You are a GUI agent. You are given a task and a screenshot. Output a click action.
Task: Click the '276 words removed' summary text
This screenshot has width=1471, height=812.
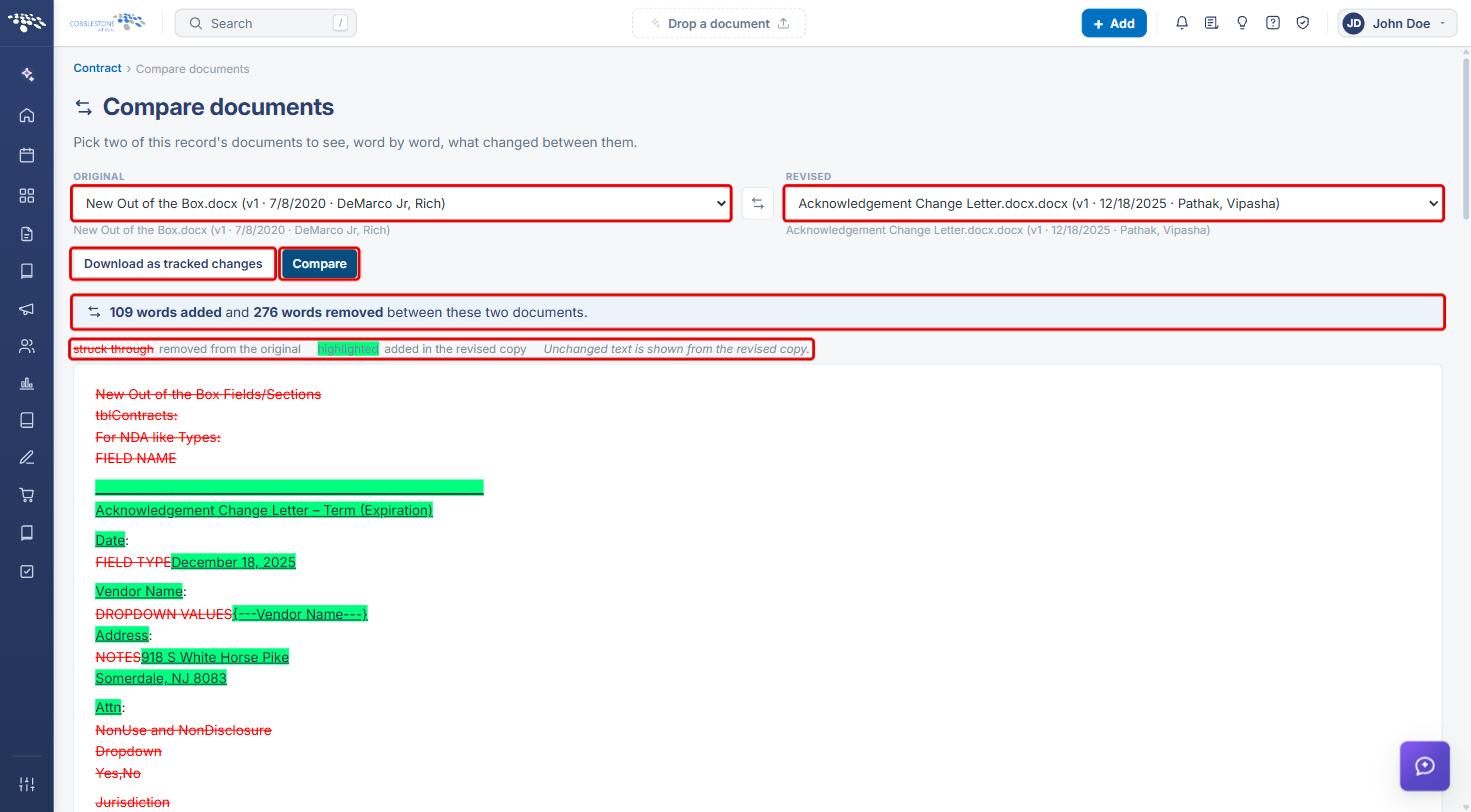(x=318, y=312)
